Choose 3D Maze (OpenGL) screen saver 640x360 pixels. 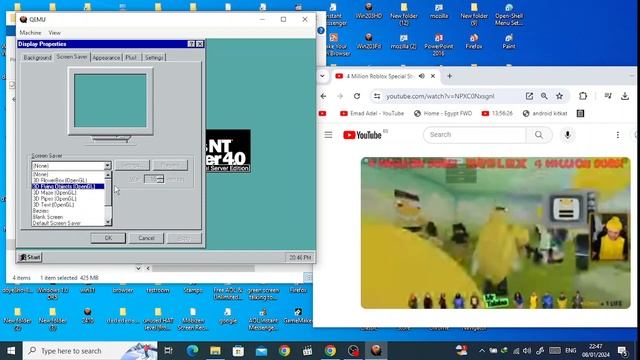pos(55,192)
